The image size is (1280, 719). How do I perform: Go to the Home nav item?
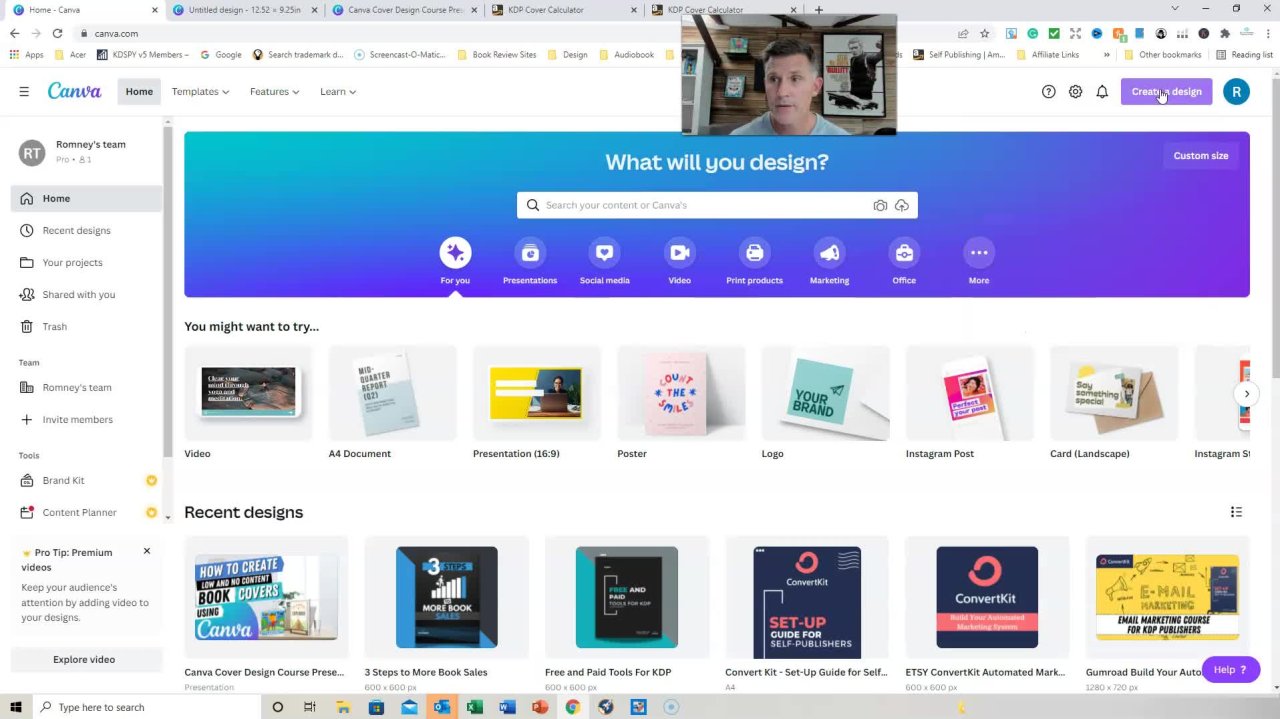(139, 92)
